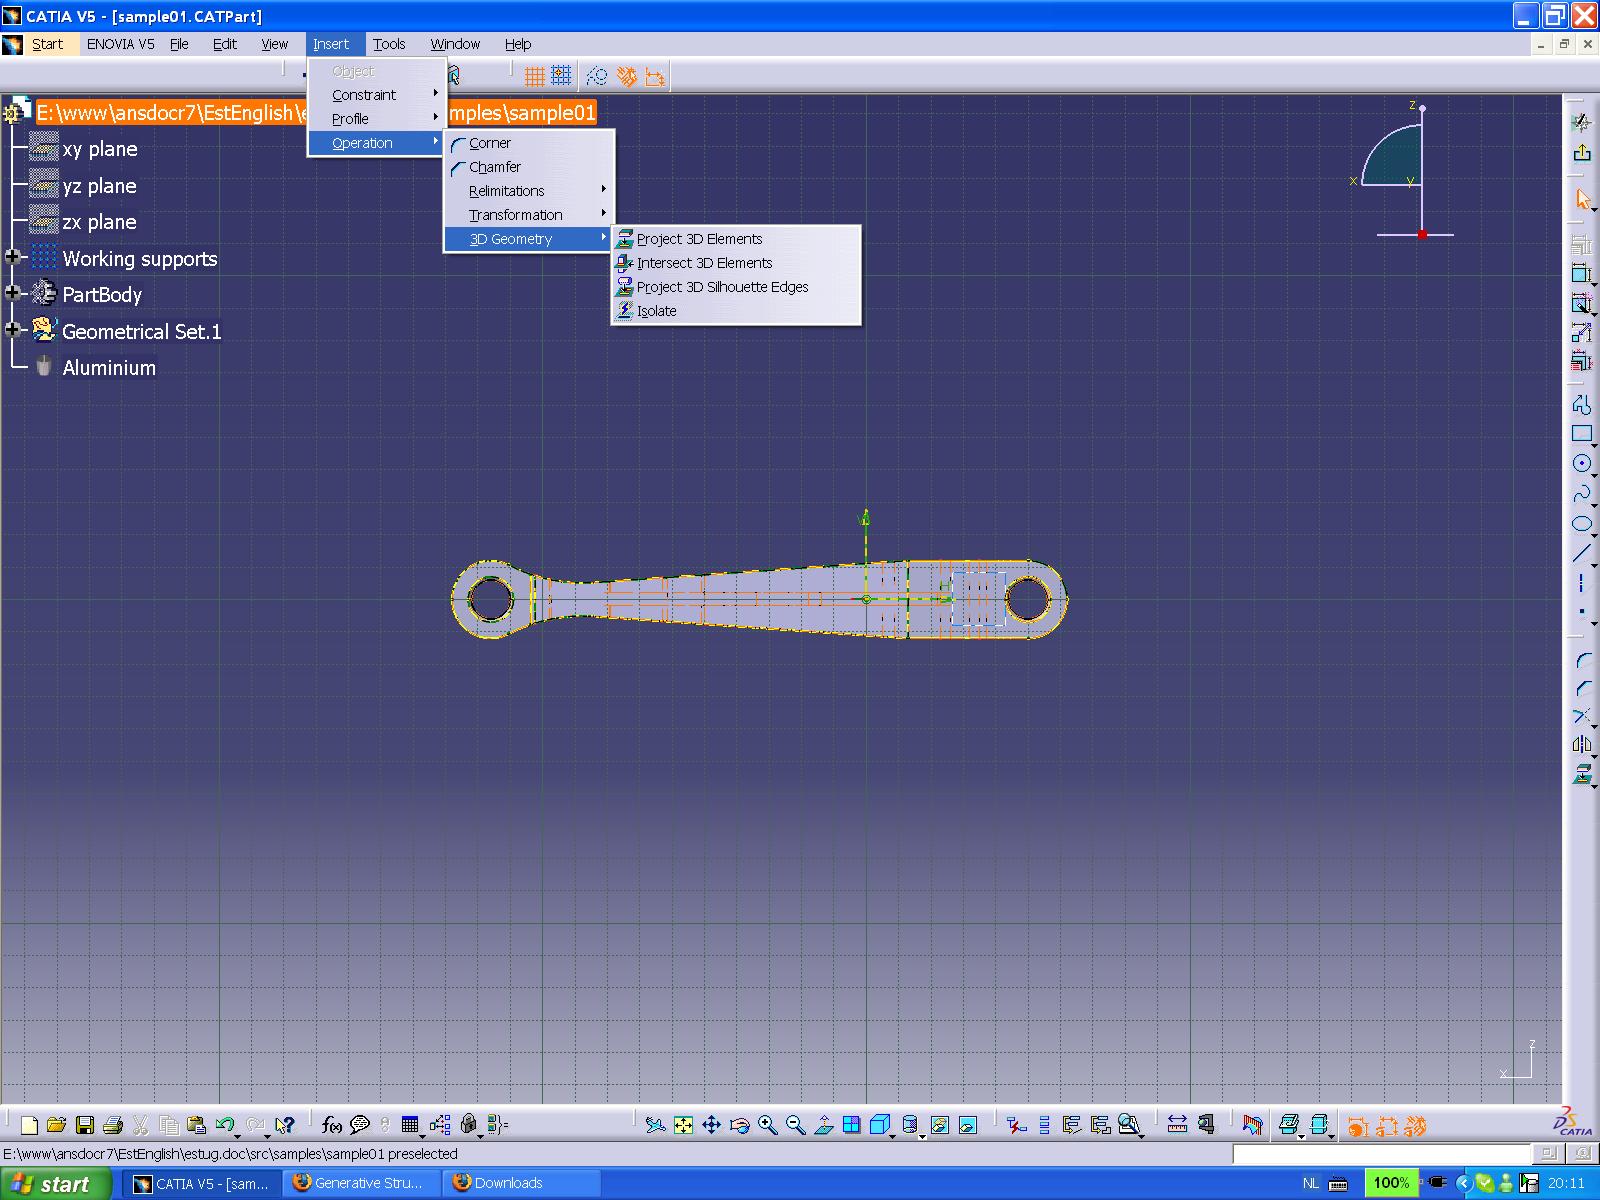Click the Open file folder icon
This screenshot has height=1200, width=1600.
56,1126
